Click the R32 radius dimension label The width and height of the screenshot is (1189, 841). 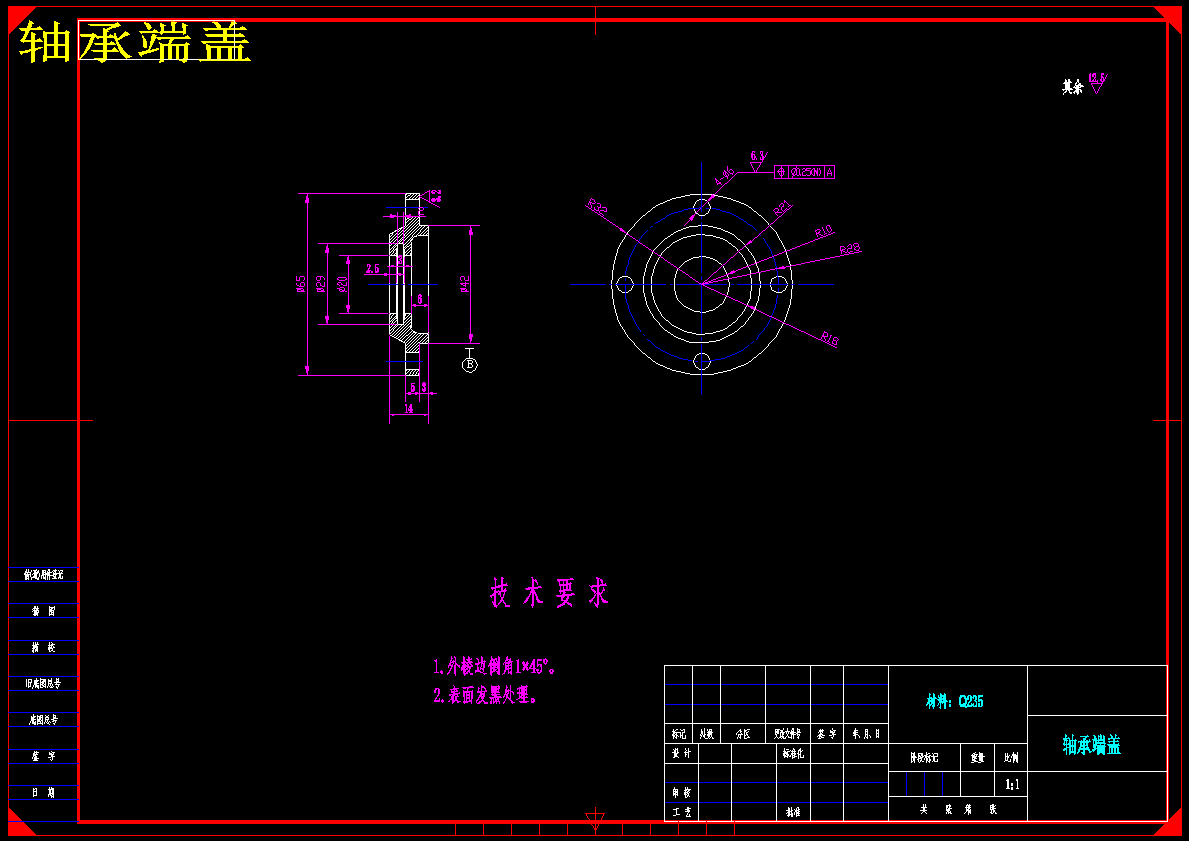pyautogui.click(x=598, y=206)
